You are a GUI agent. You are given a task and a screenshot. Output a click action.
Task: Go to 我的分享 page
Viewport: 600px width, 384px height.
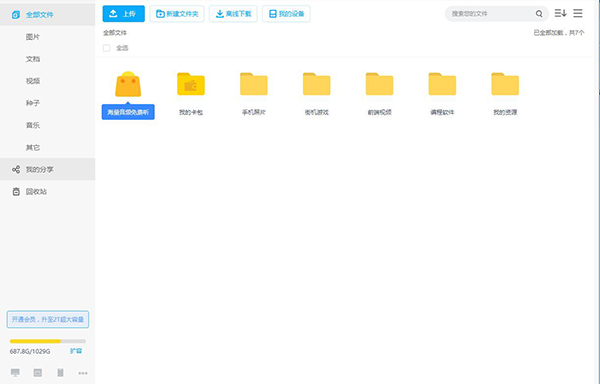click(47, 169)
